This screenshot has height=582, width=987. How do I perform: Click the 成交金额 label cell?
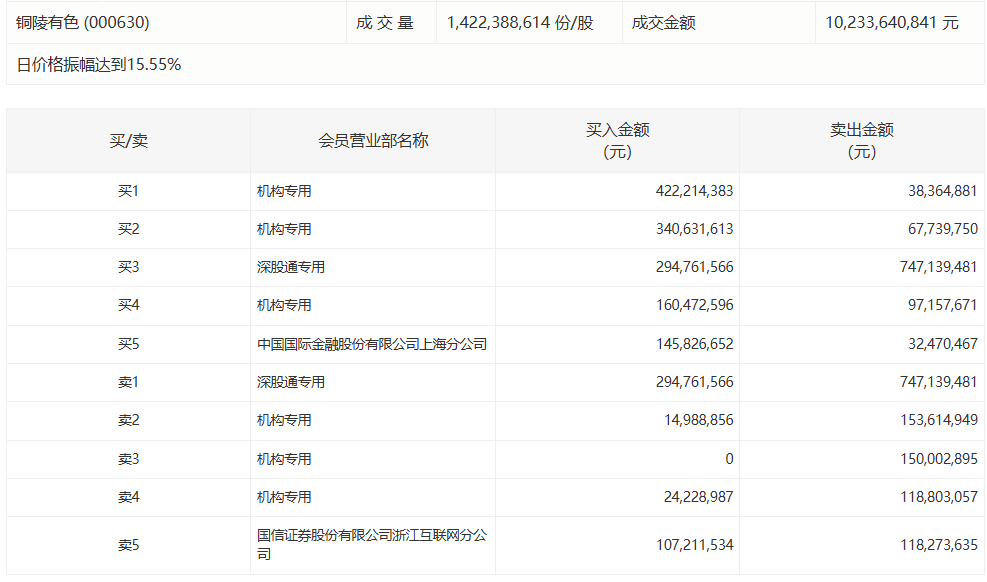663,22
